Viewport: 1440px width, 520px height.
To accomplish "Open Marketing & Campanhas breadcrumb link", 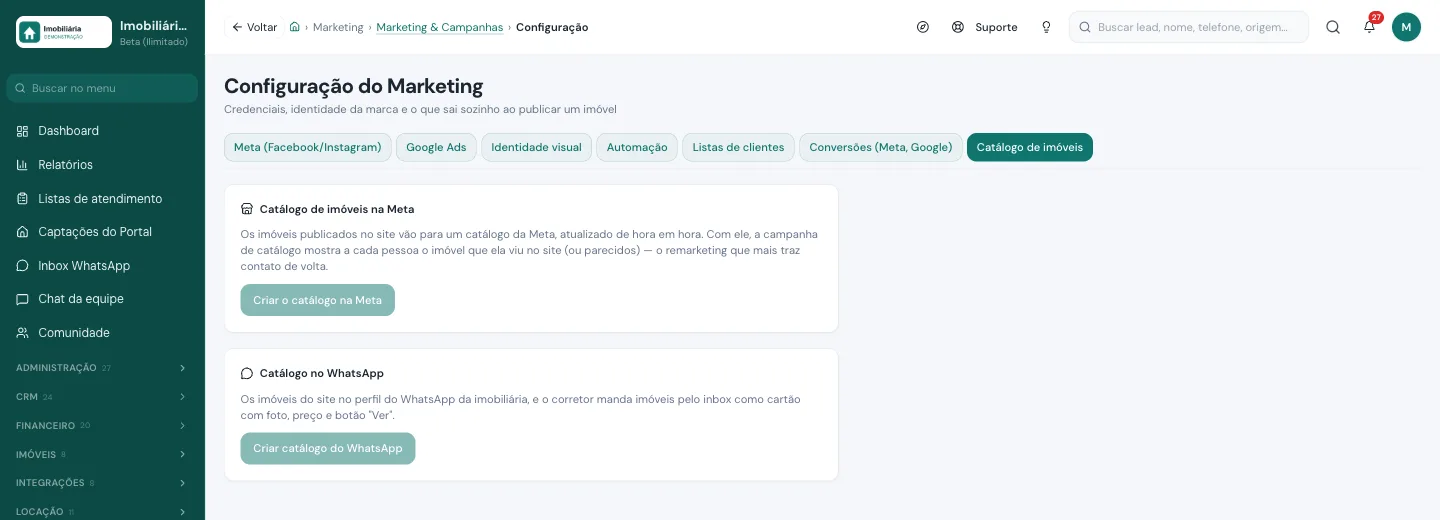I will pos(440,27).
